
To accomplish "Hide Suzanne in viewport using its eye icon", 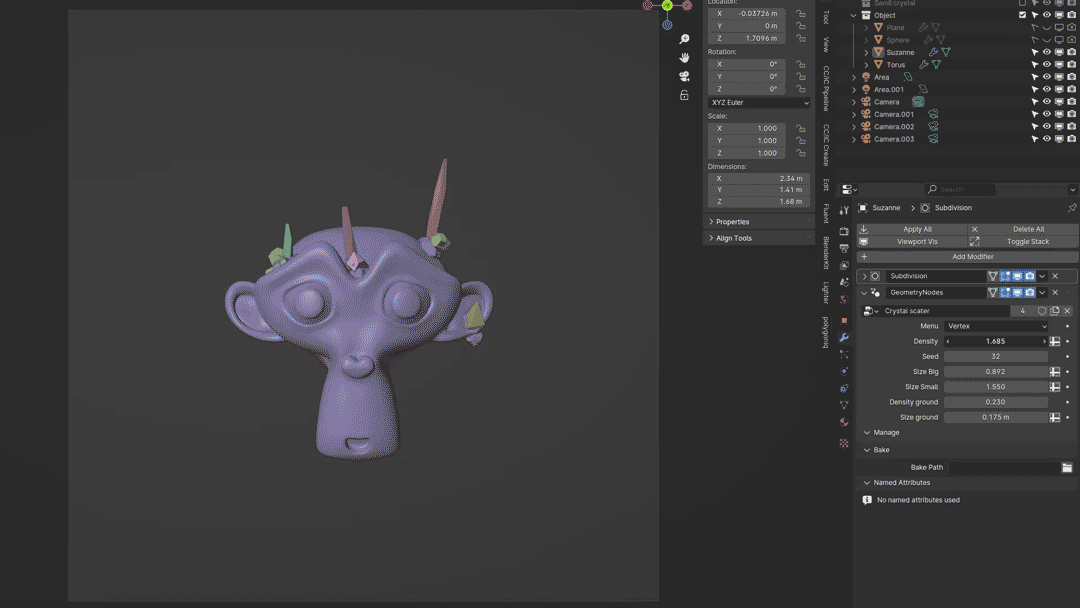I will tap(1047, 52).
